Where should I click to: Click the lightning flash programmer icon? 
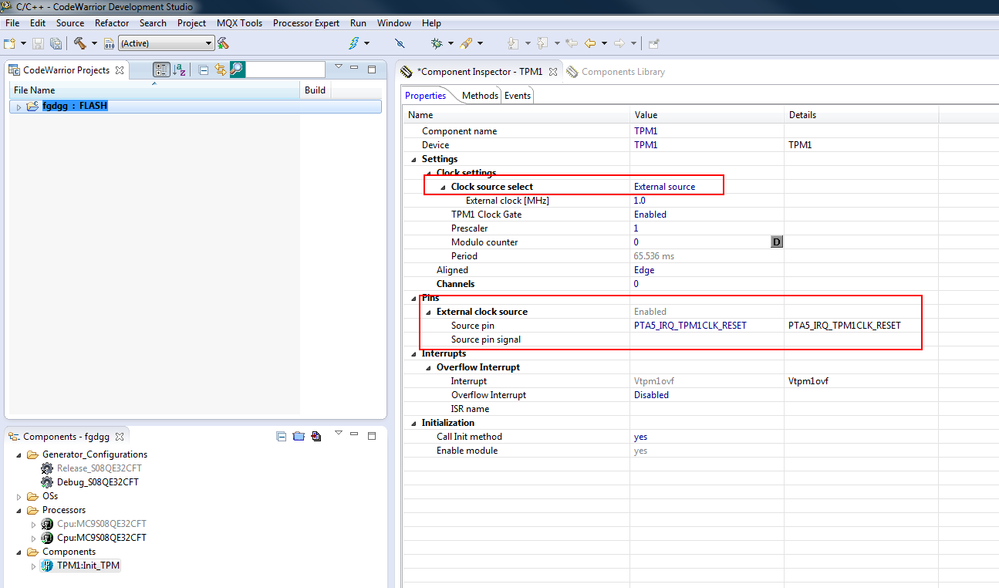tap(354, 43)
